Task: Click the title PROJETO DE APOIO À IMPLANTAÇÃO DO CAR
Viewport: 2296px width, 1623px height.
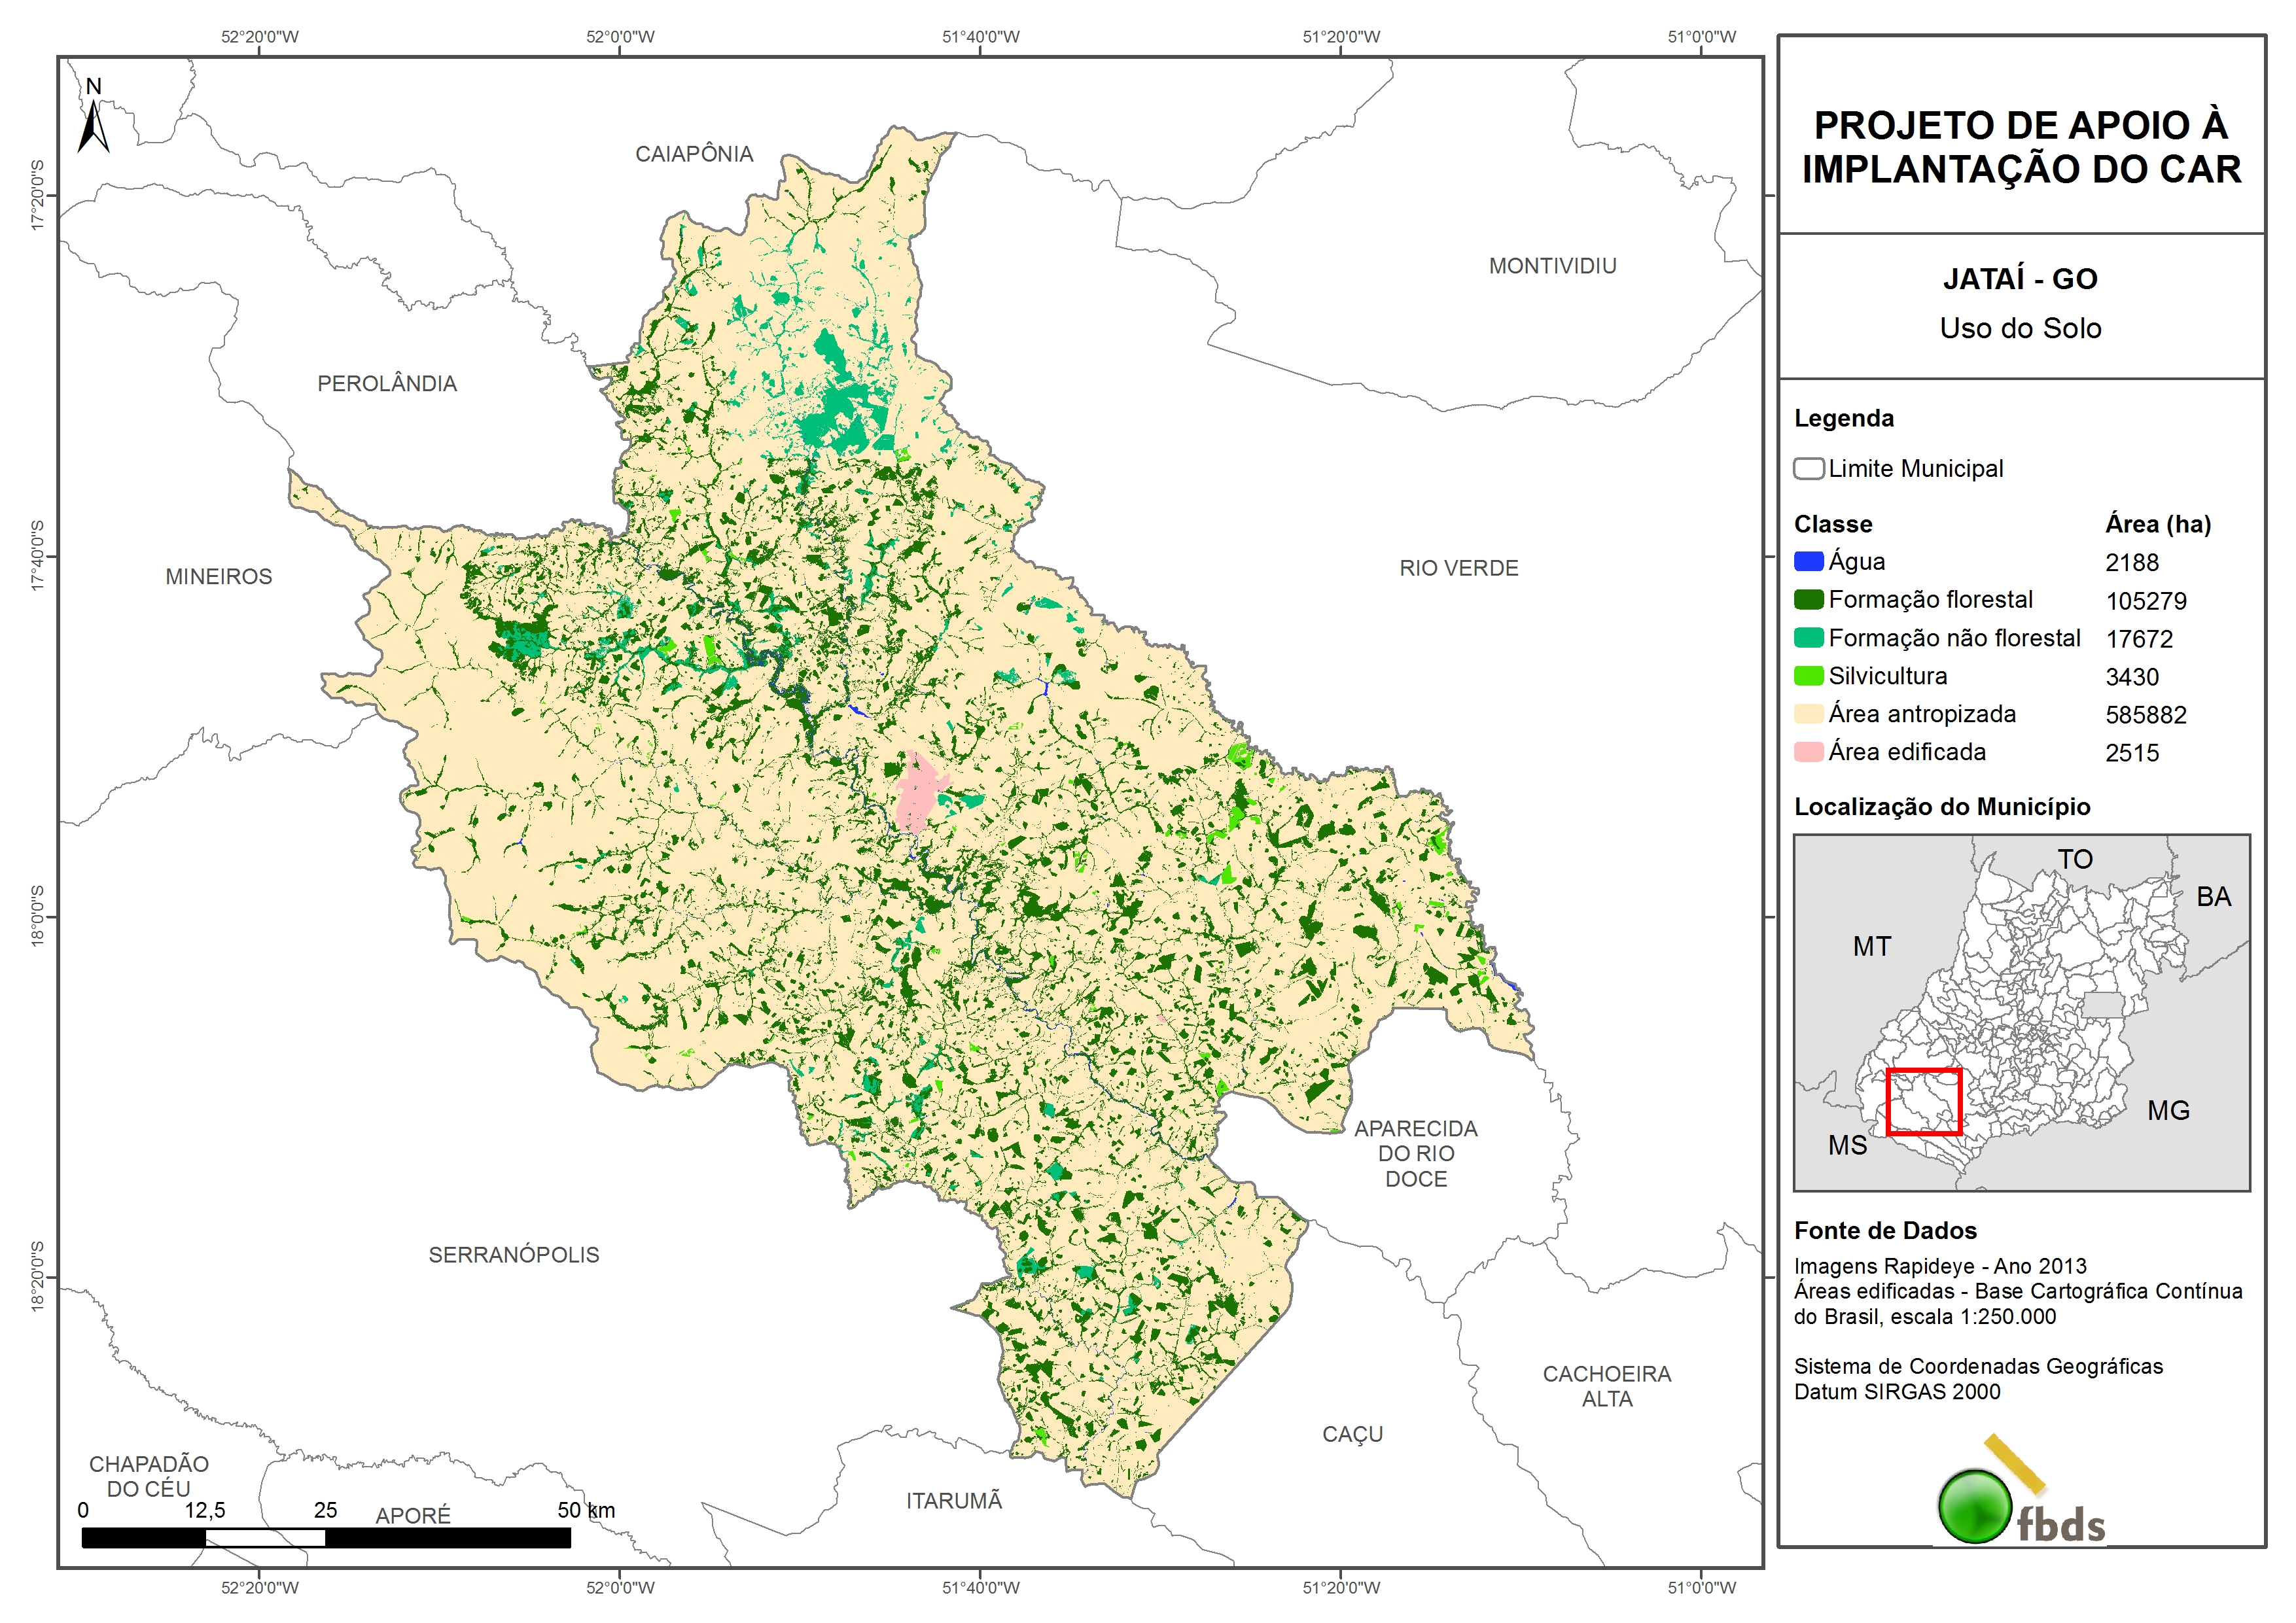Action: pos(2021,147)
